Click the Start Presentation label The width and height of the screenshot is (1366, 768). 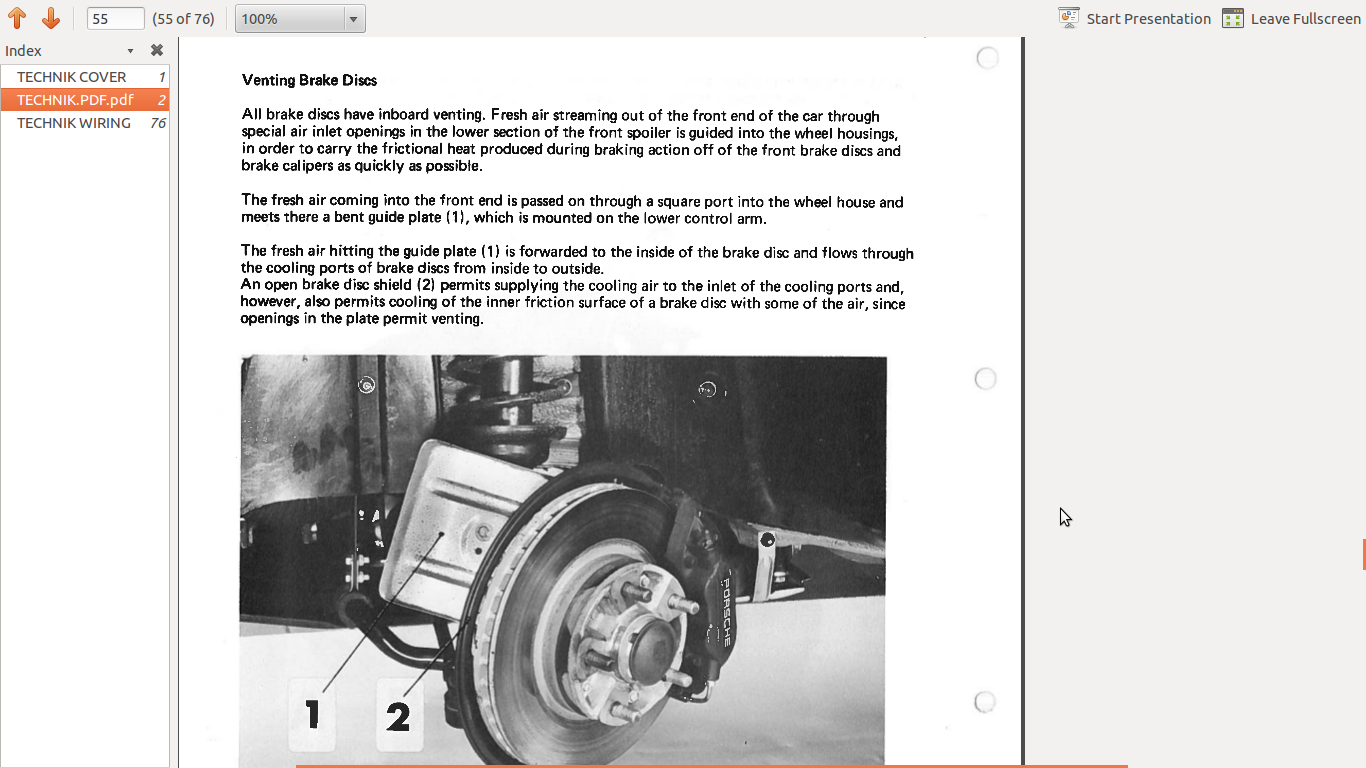coord(1148,18)
